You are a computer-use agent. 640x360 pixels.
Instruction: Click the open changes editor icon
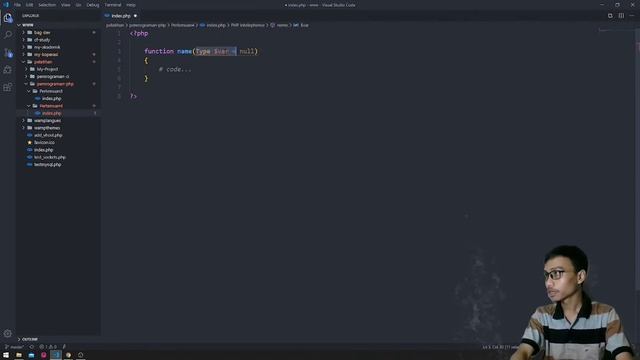[x=610, y=16]
